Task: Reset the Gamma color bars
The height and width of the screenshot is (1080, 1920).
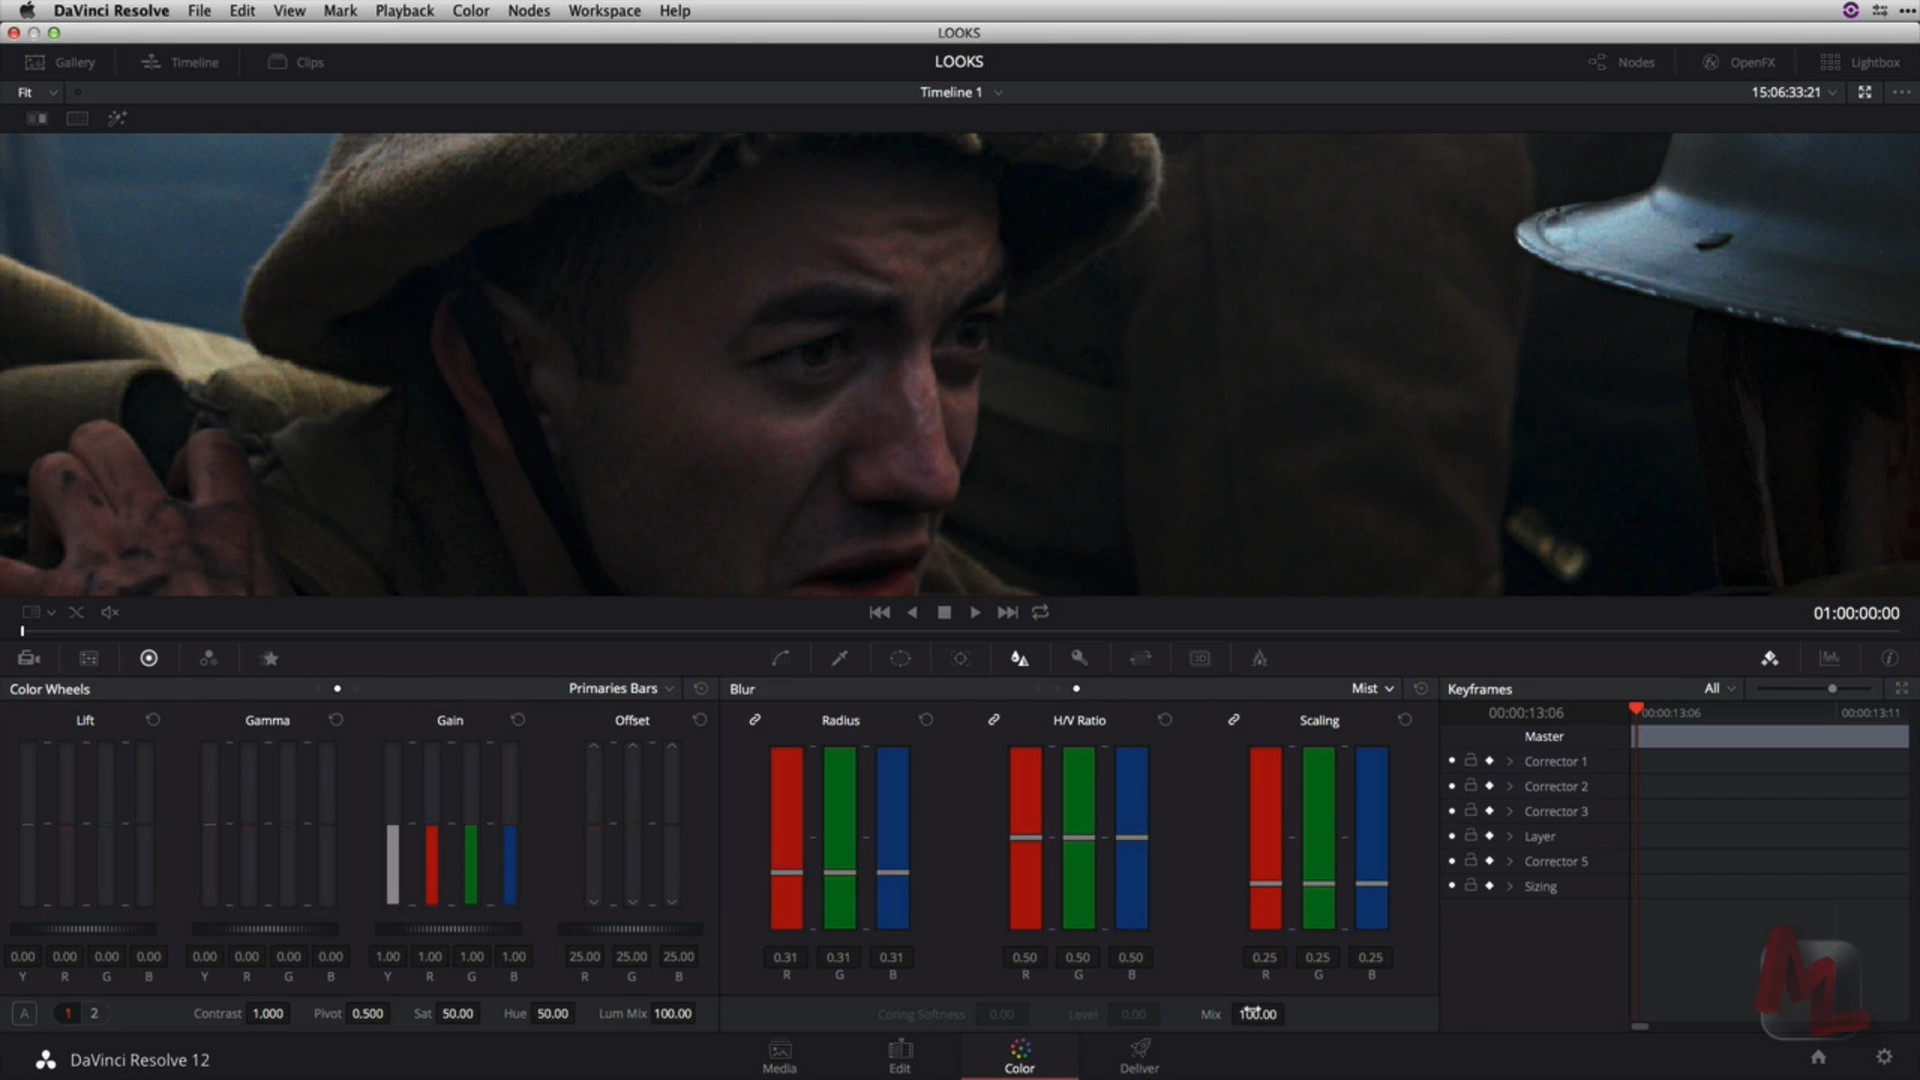Action: [x=336, y=720]
